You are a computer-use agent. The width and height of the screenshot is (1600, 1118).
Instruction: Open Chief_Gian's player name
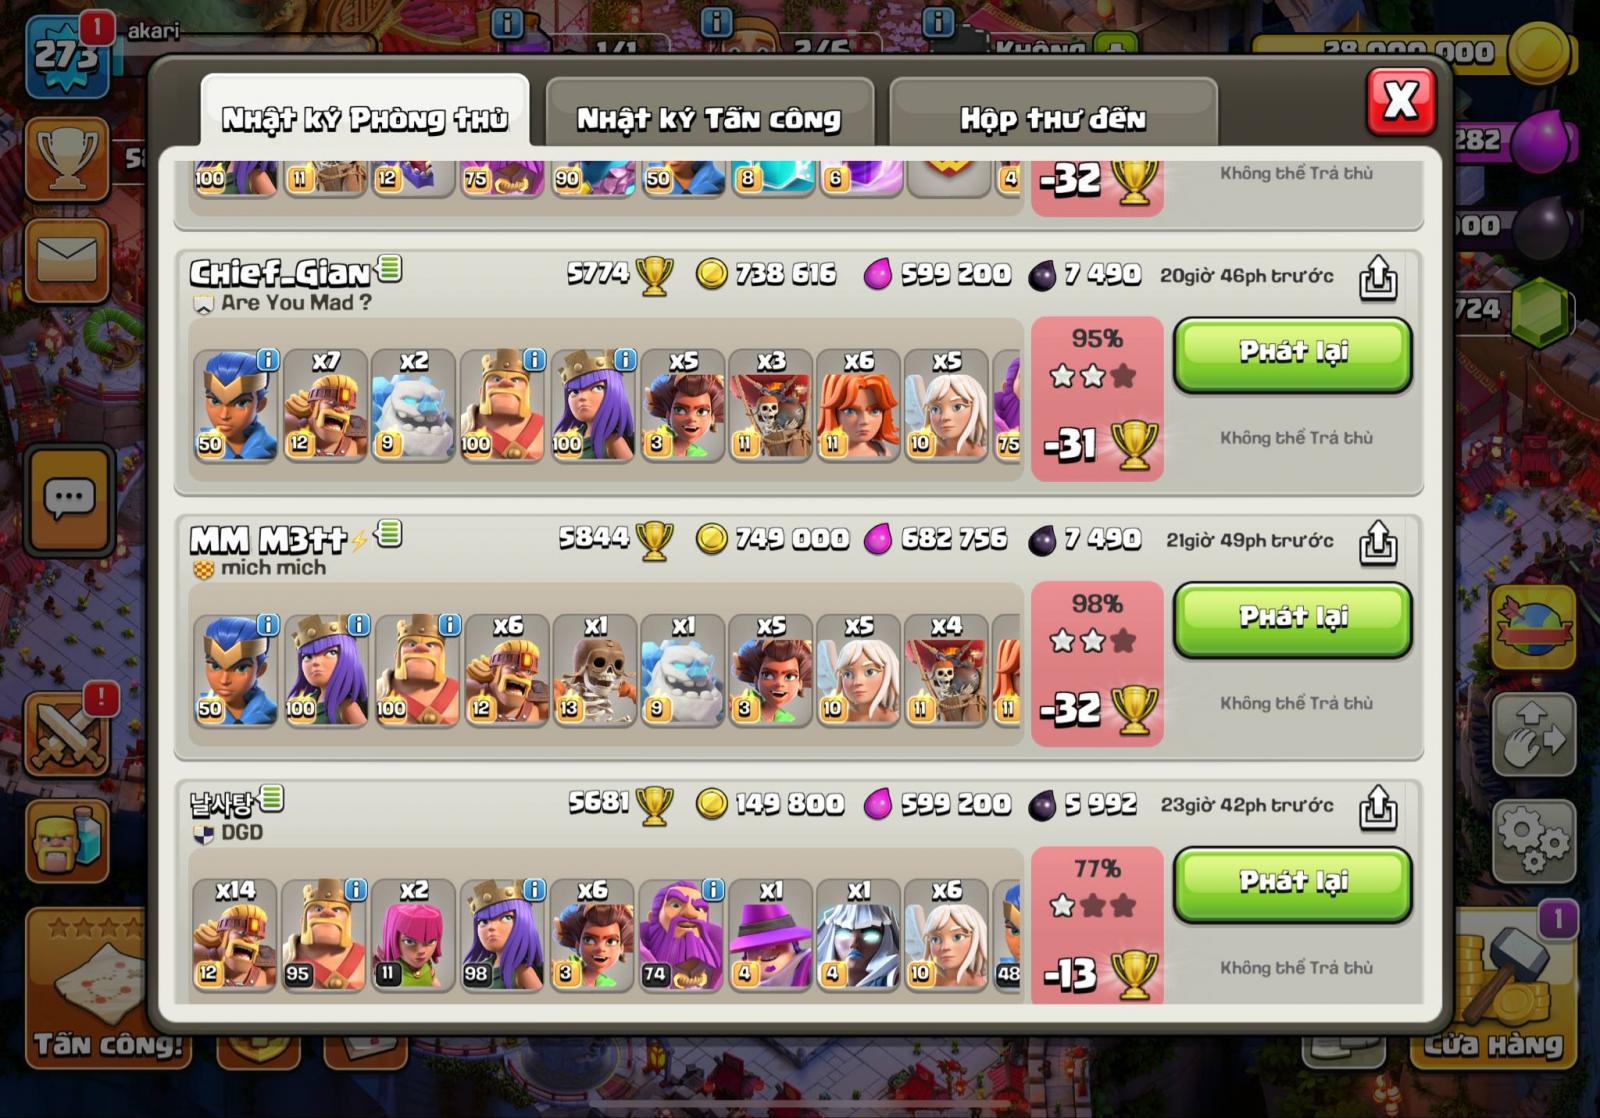pyautogui.click(x=280, y=272)
